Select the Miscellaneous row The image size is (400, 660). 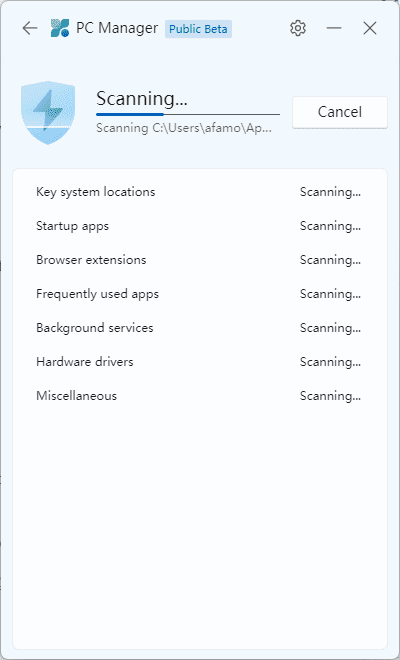(x=200, y=396)
